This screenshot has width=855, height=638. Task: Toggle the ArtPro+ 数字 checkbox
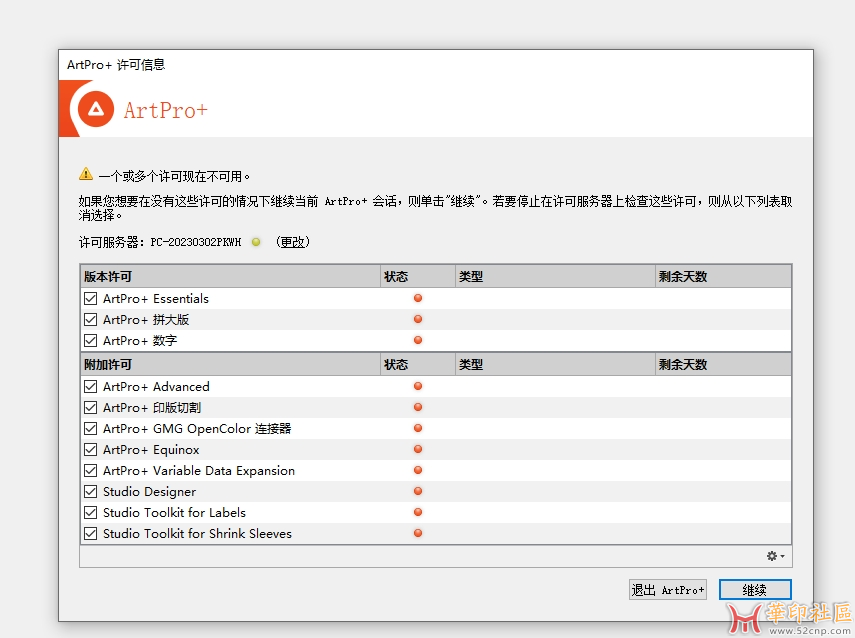tap(91, 340)
